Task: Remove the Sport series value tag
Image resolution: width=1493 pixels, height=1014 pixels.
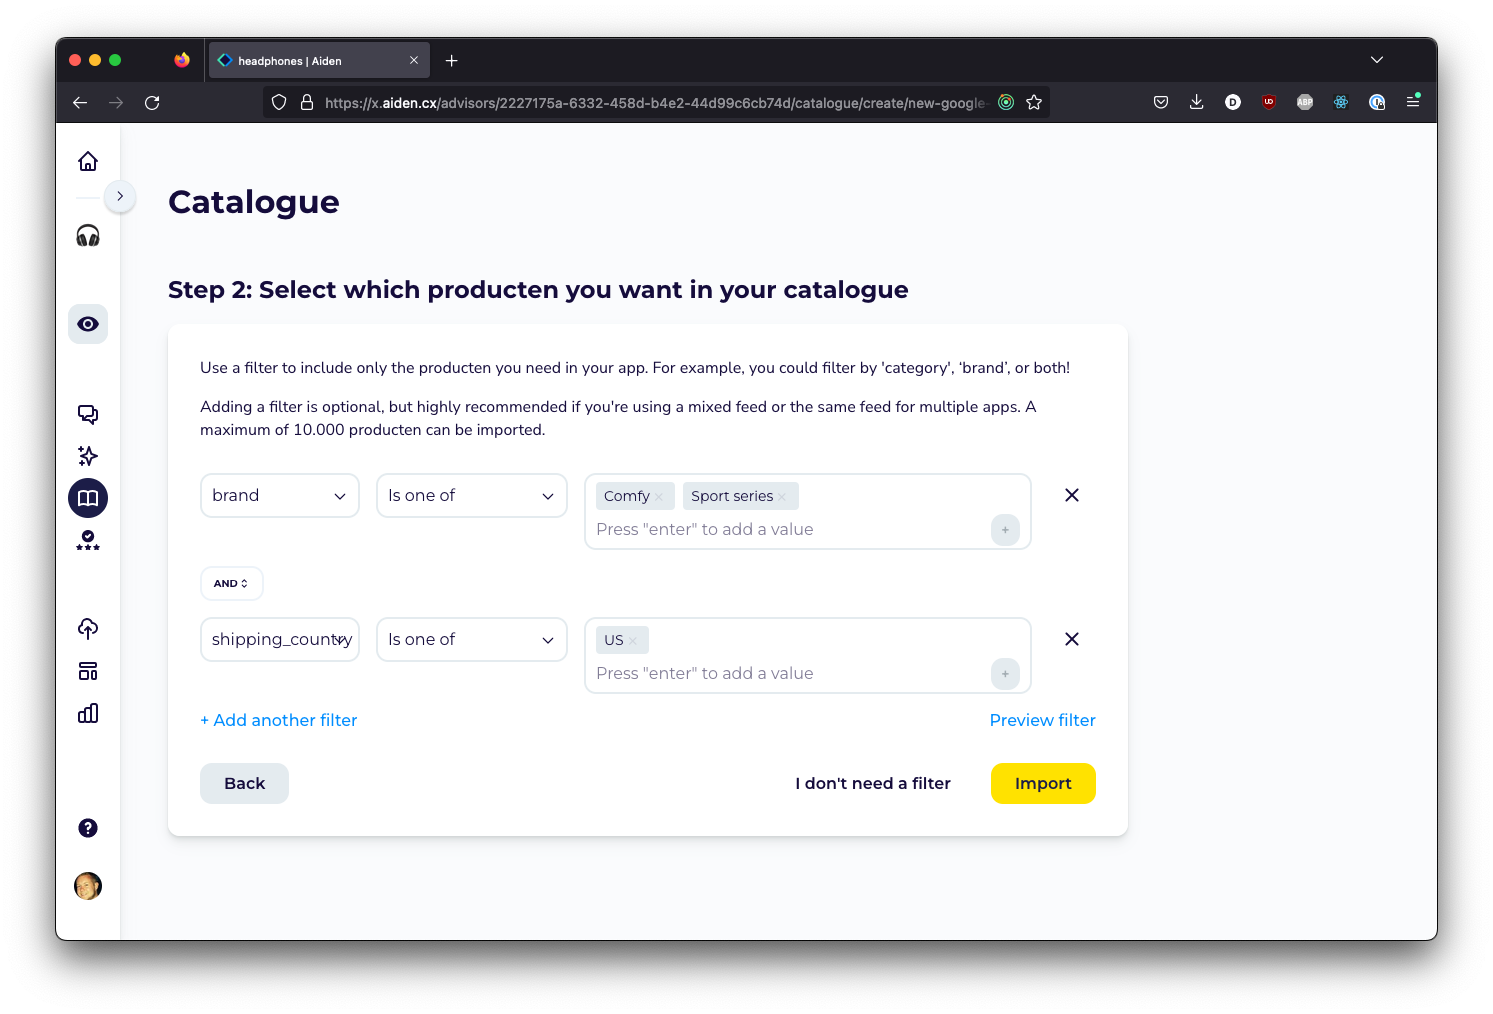Action: [782, 497]
